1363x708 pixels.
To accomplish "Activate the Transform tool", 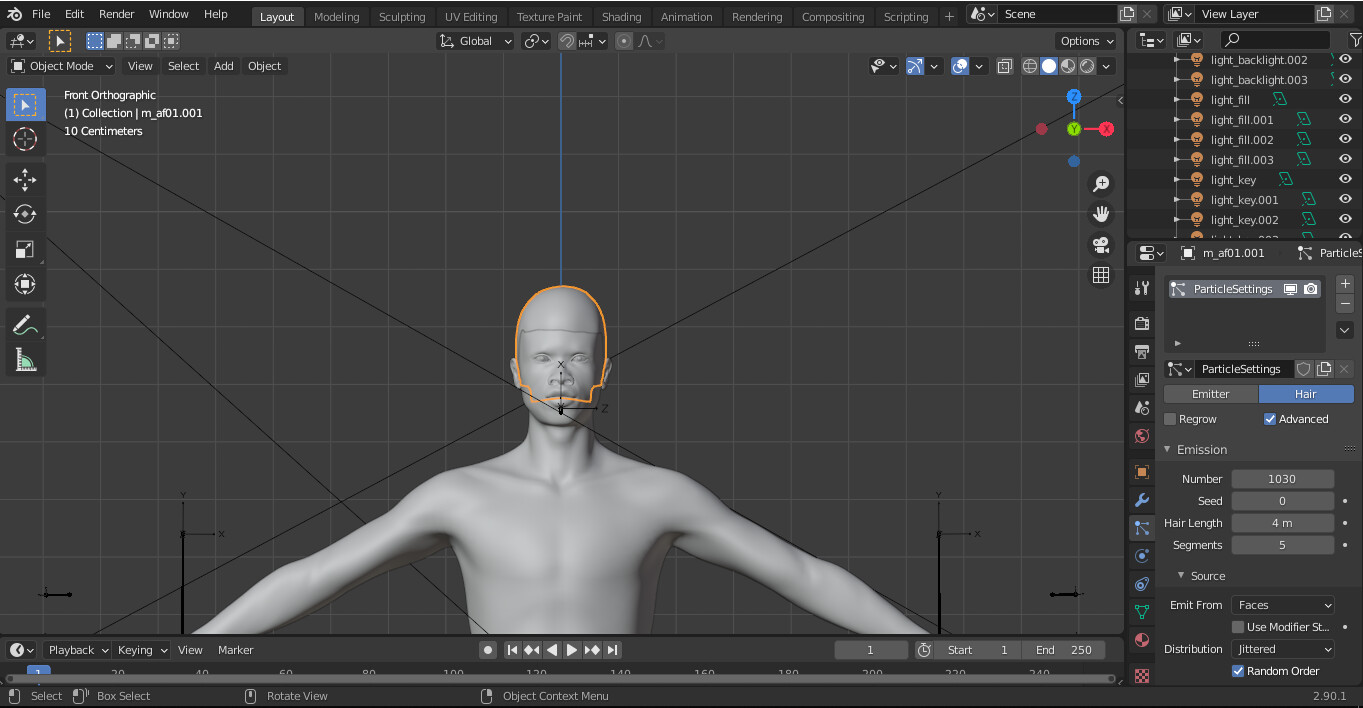I will [25, 284].
